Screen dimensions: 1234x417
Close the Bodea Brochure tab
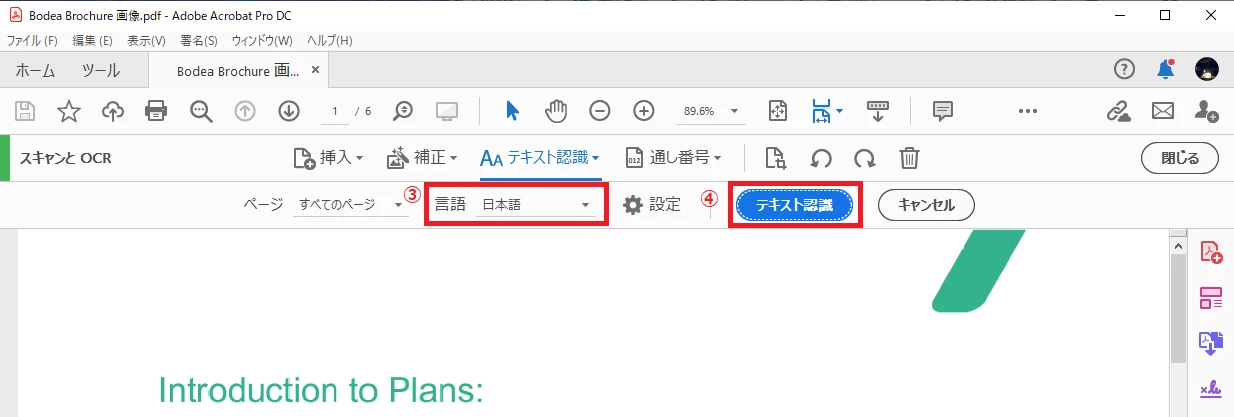(x=315, y=71)
